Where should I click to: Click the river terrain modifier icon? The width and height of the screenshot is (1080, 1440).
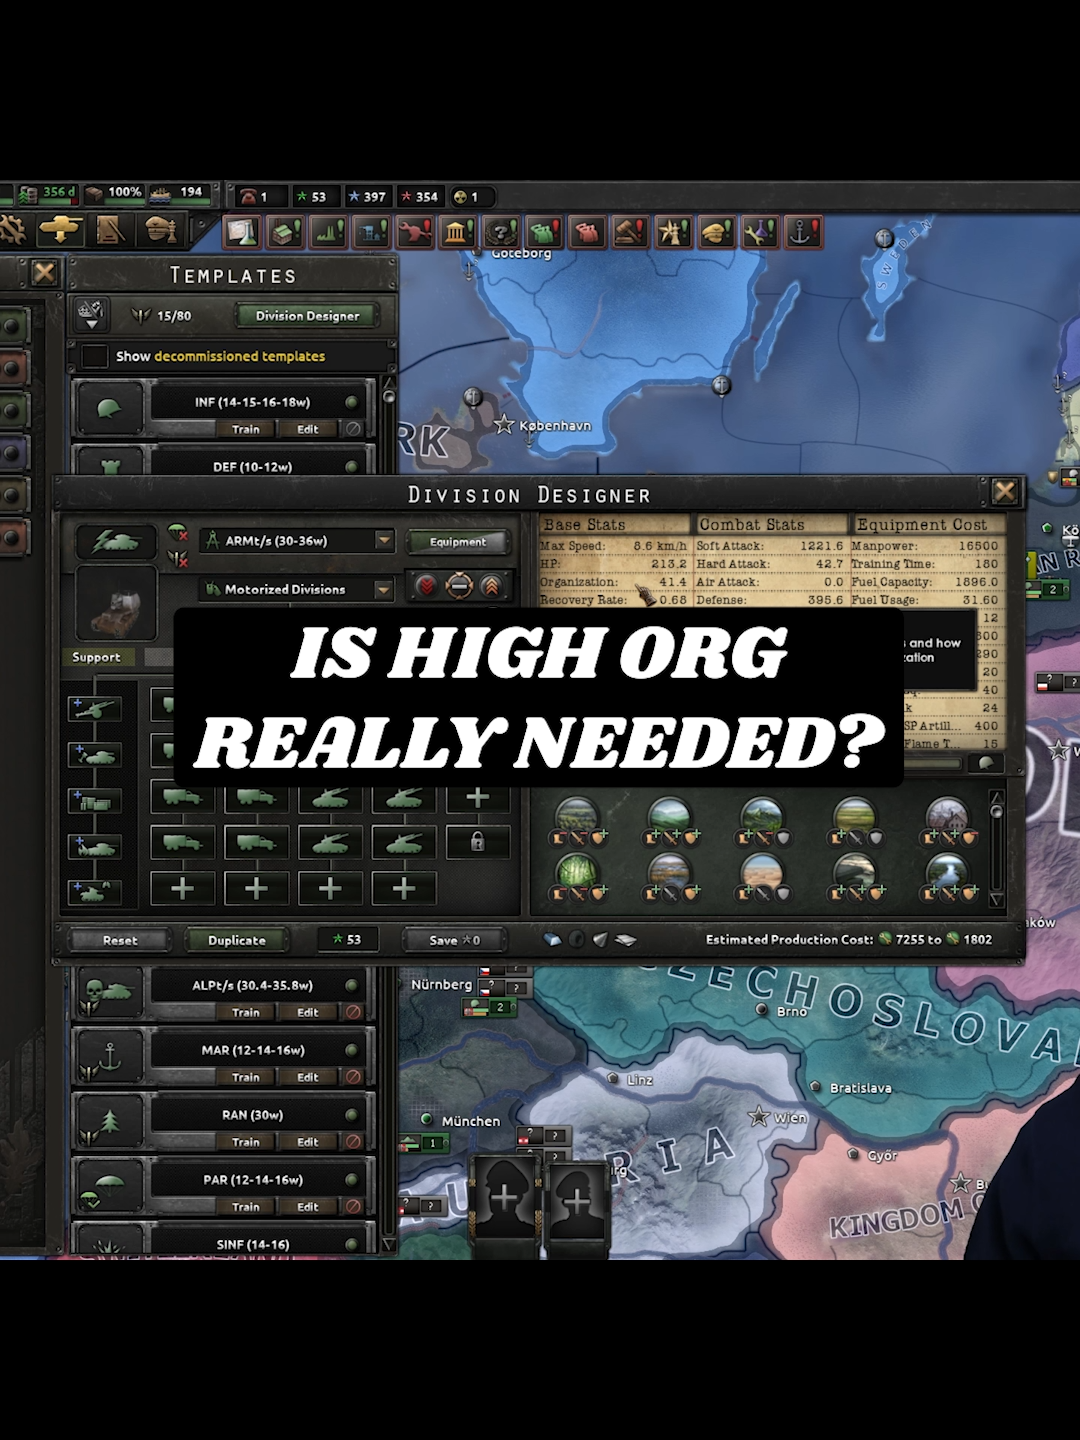[x=947, y=873]
